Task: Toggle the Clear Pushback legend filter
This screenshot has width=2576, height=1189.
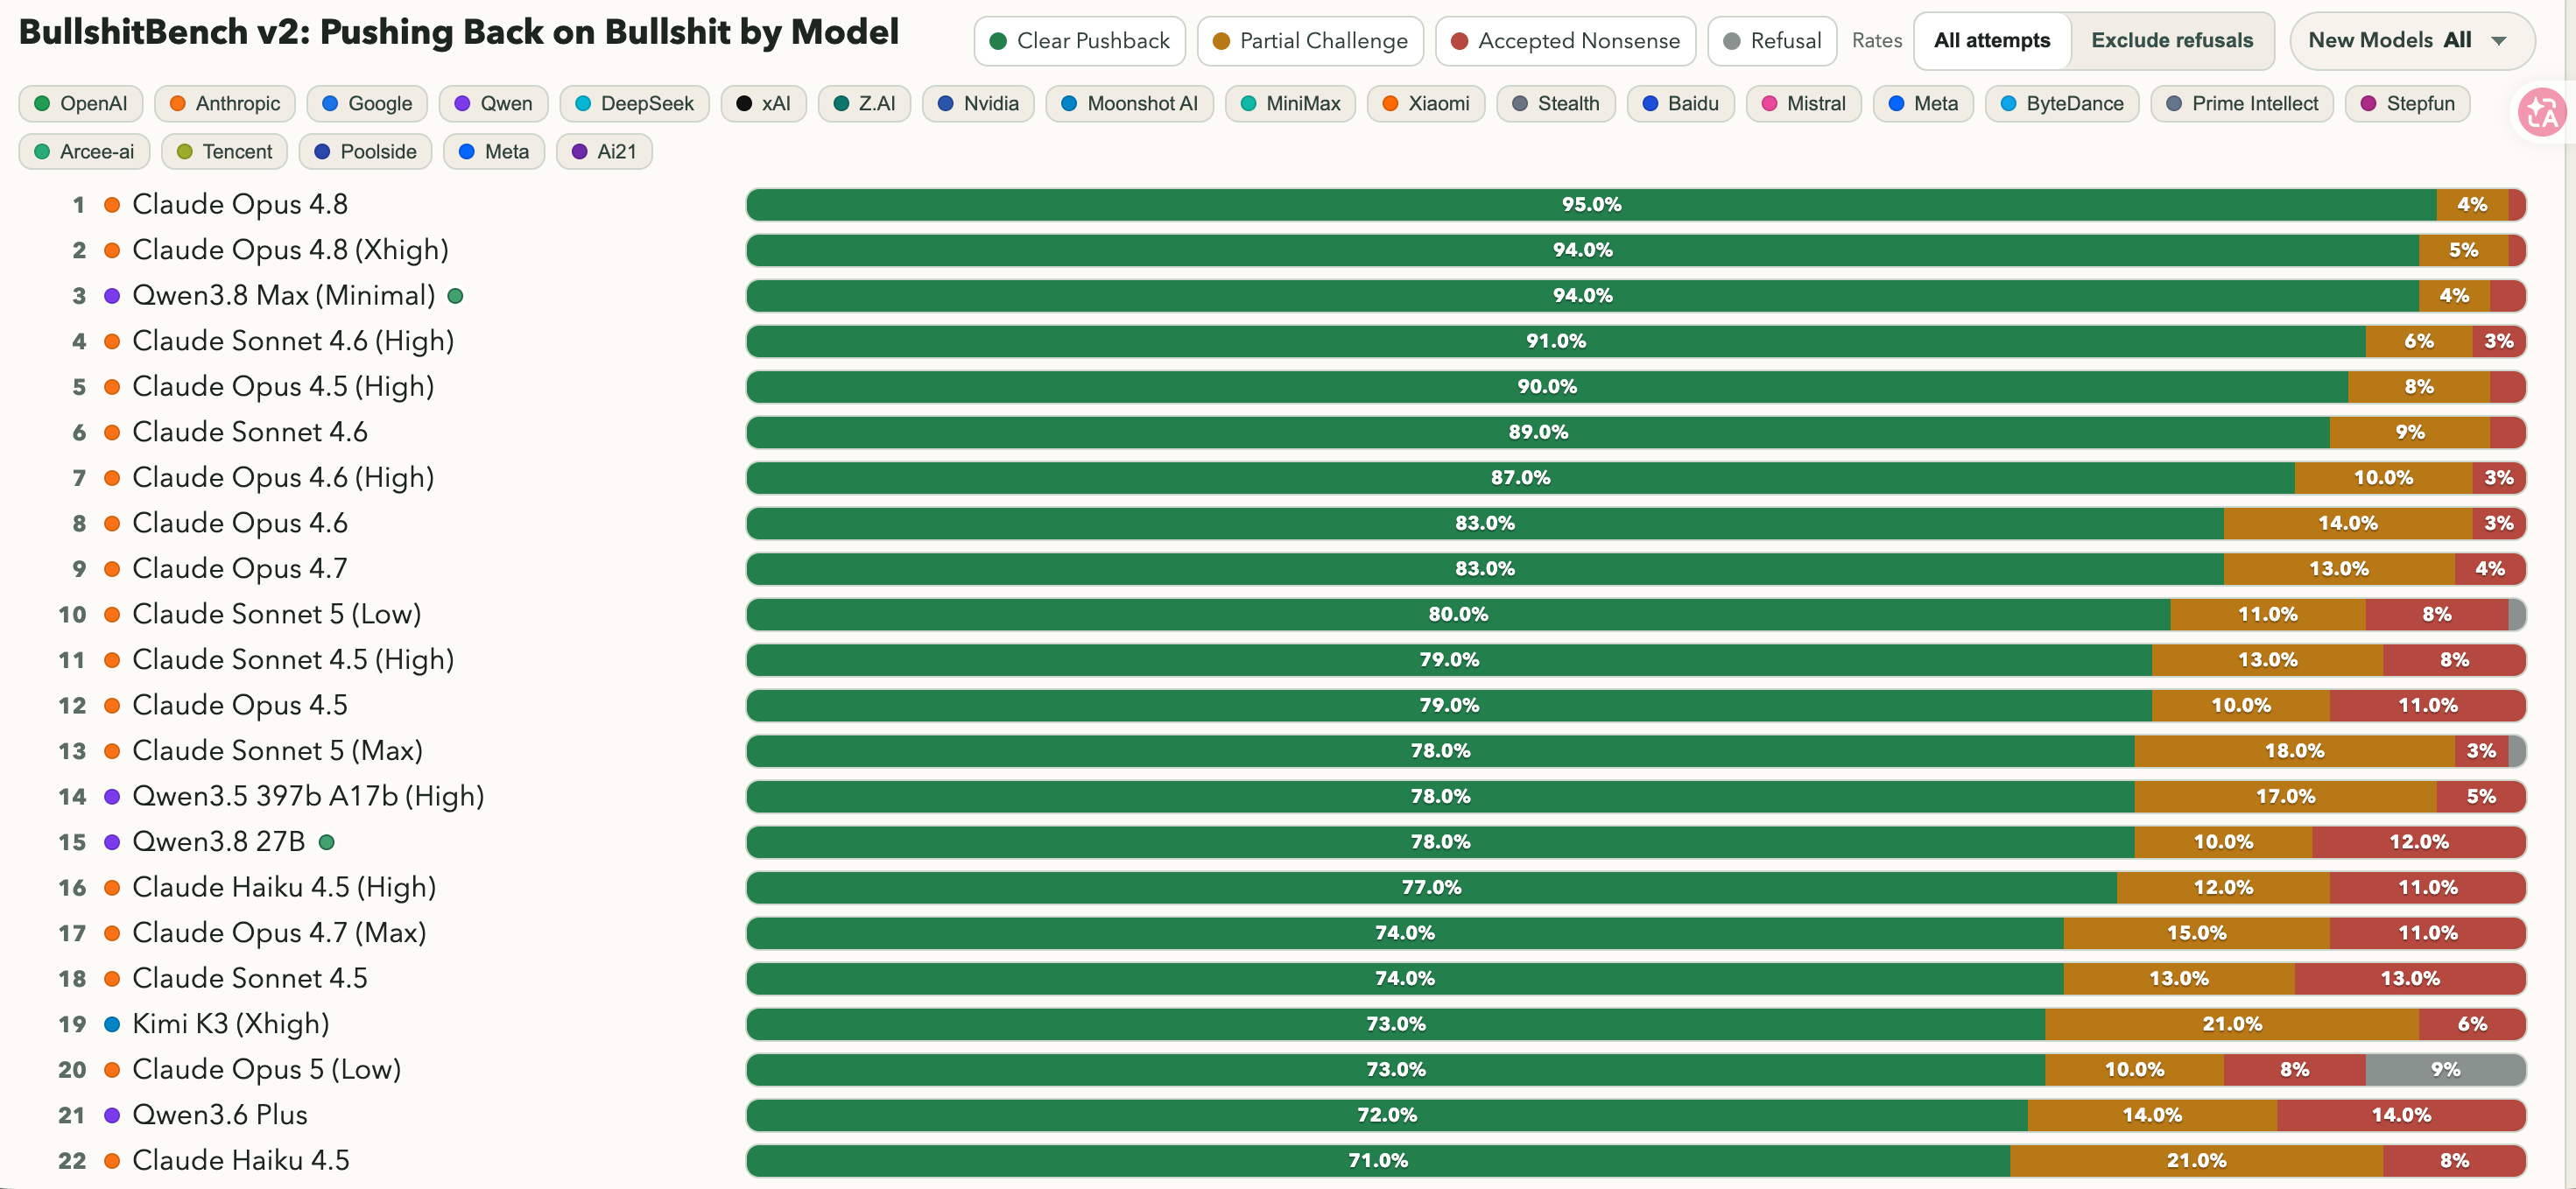Action: (1079, 41)
